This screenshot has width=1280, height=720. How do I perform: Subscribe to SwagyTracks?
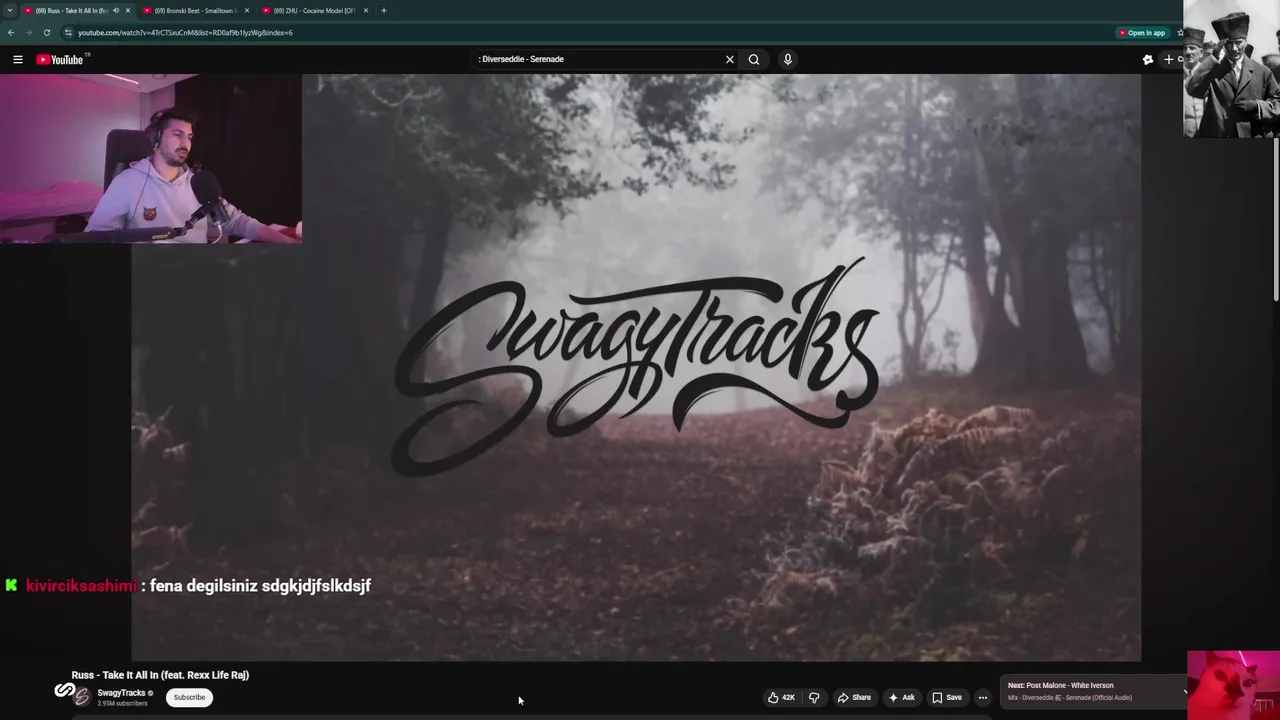coord(189,698)
